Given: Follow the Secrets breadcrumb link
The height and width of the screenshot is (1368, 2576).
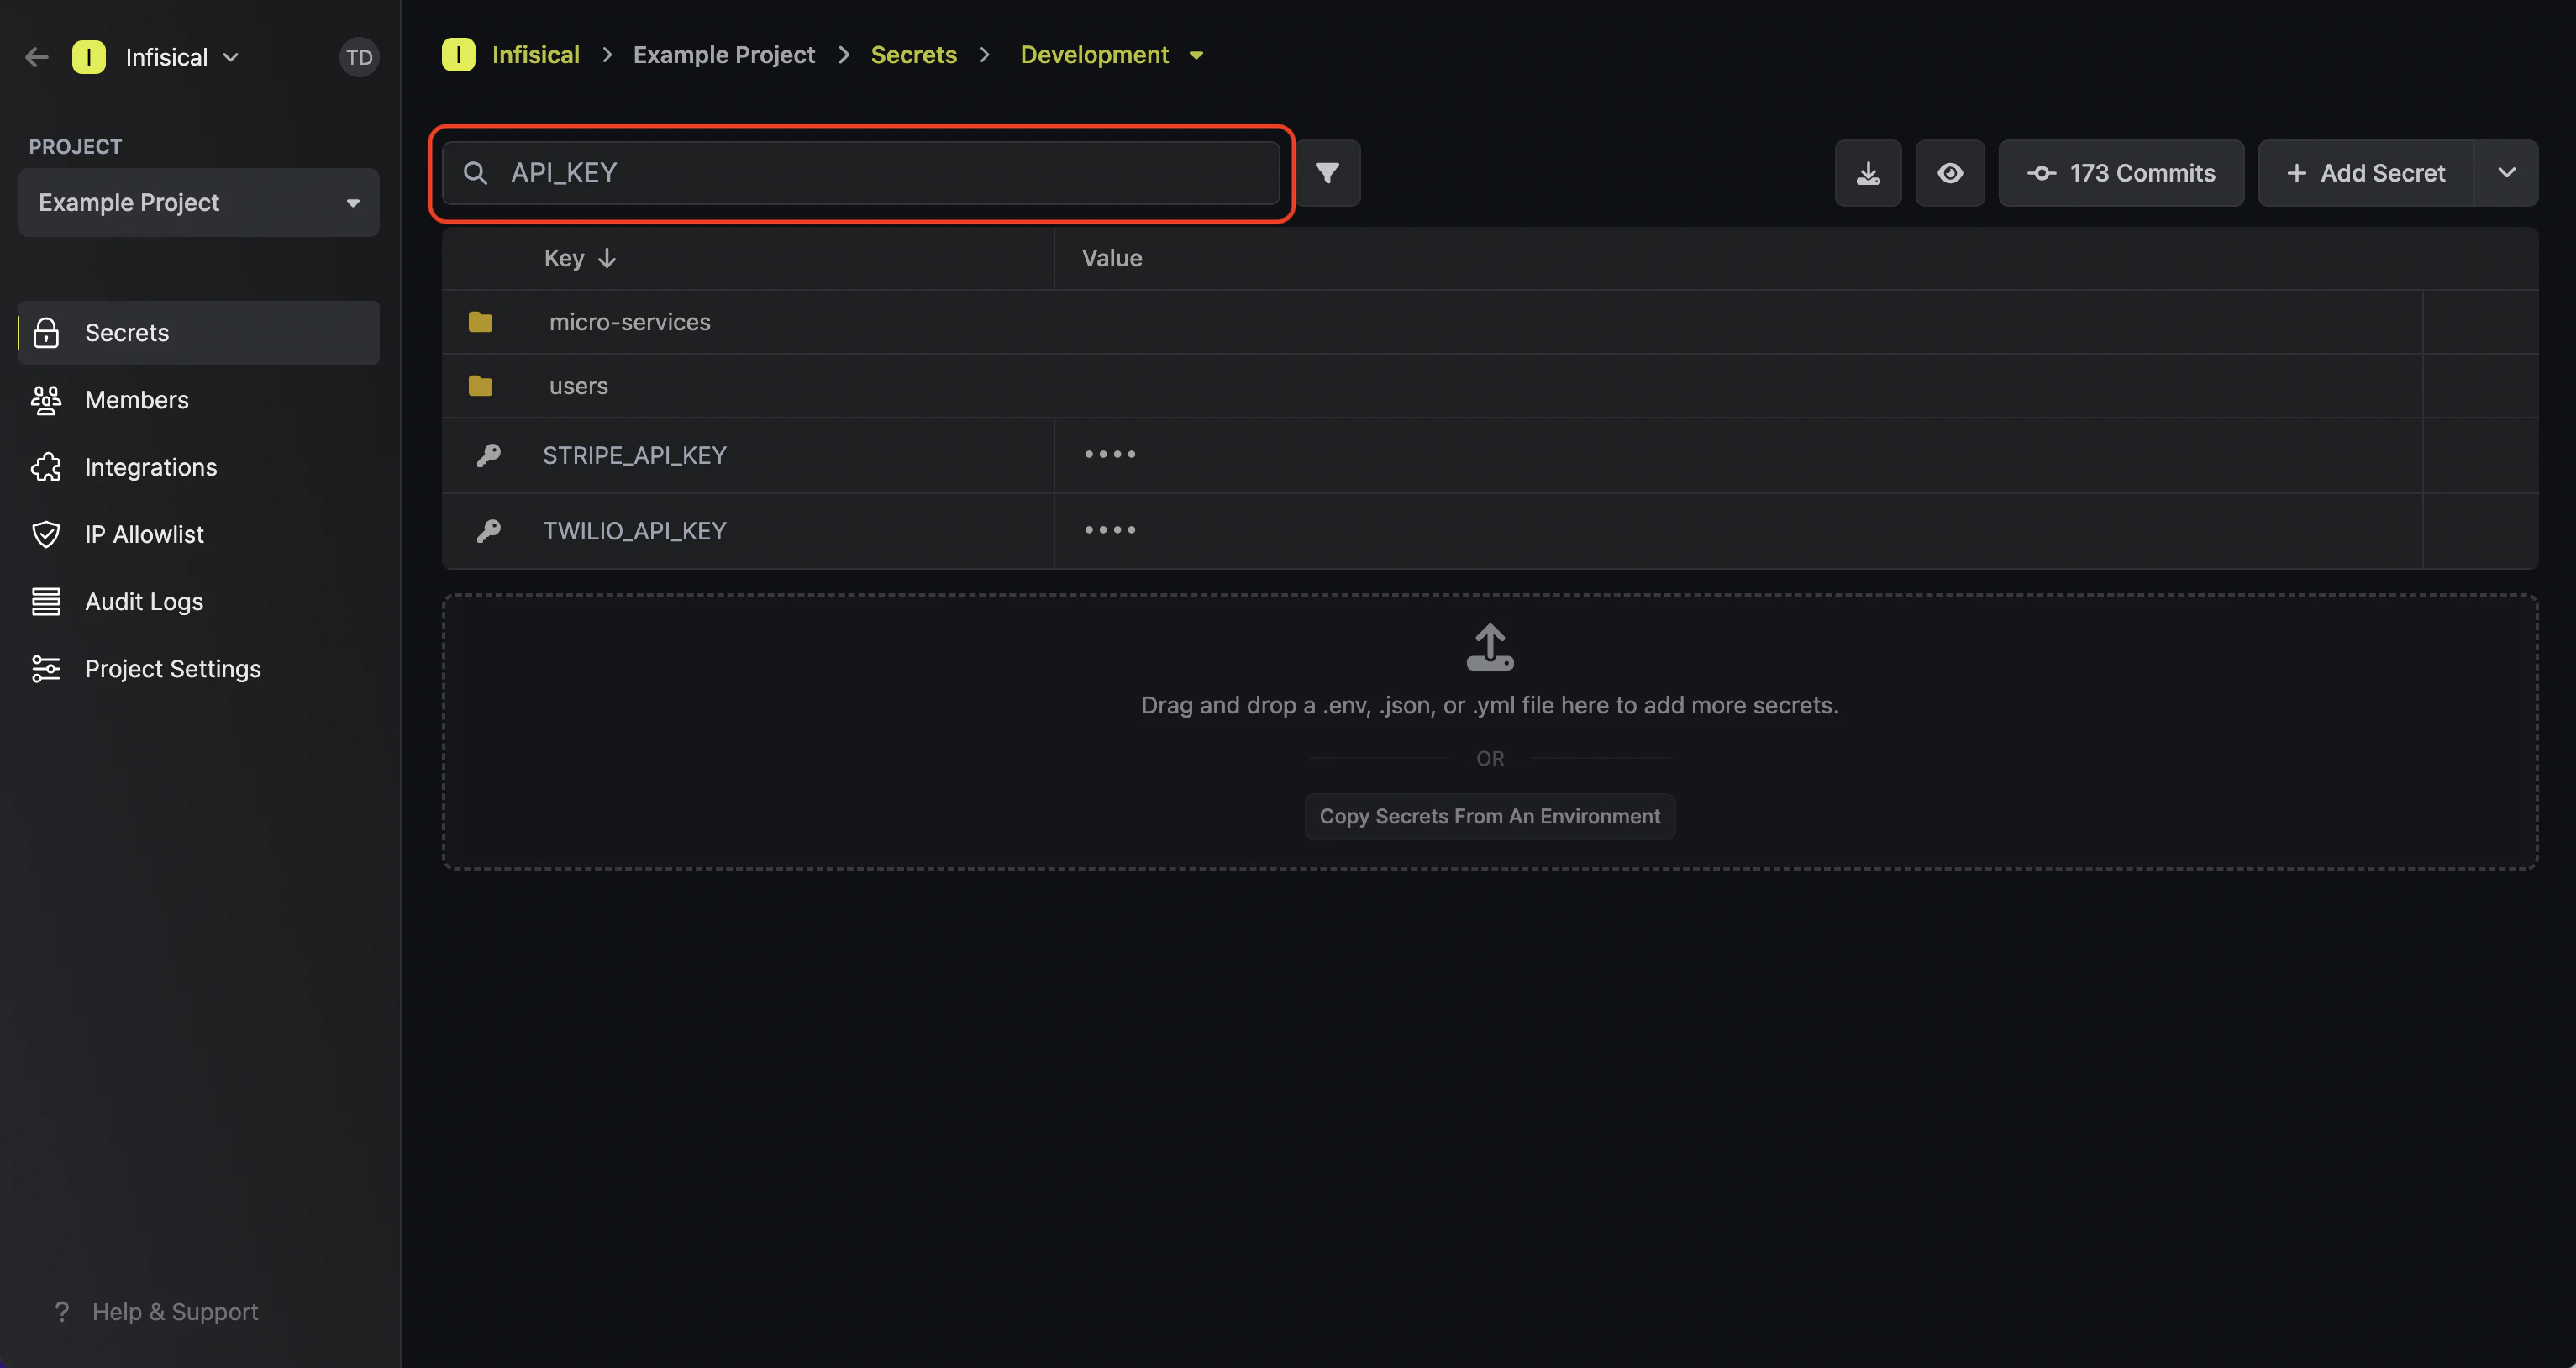Looking at the screenshot, I should click(914, 54).
